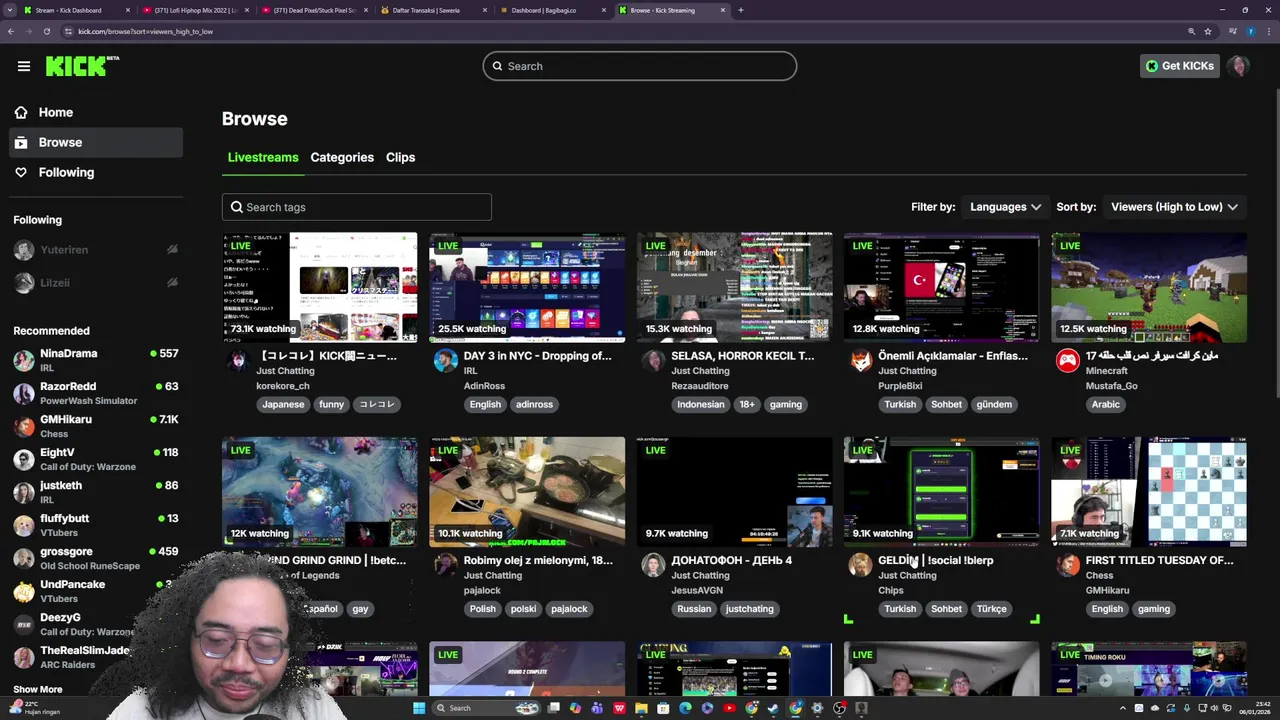The image size is (1280, 720).
Task: Click justketh avatar in sidebar
Action: point(24,493)
